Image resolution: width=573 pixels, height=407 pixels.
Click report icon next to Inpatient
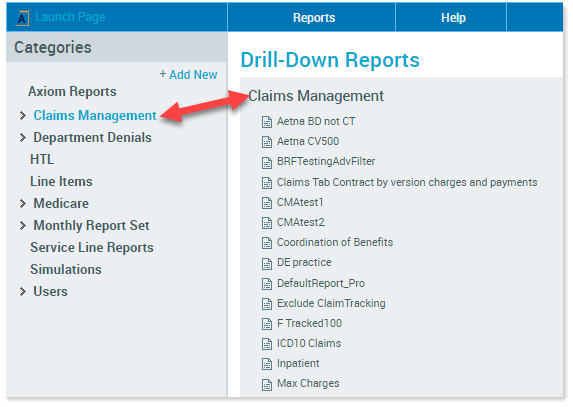pos(267,364)
